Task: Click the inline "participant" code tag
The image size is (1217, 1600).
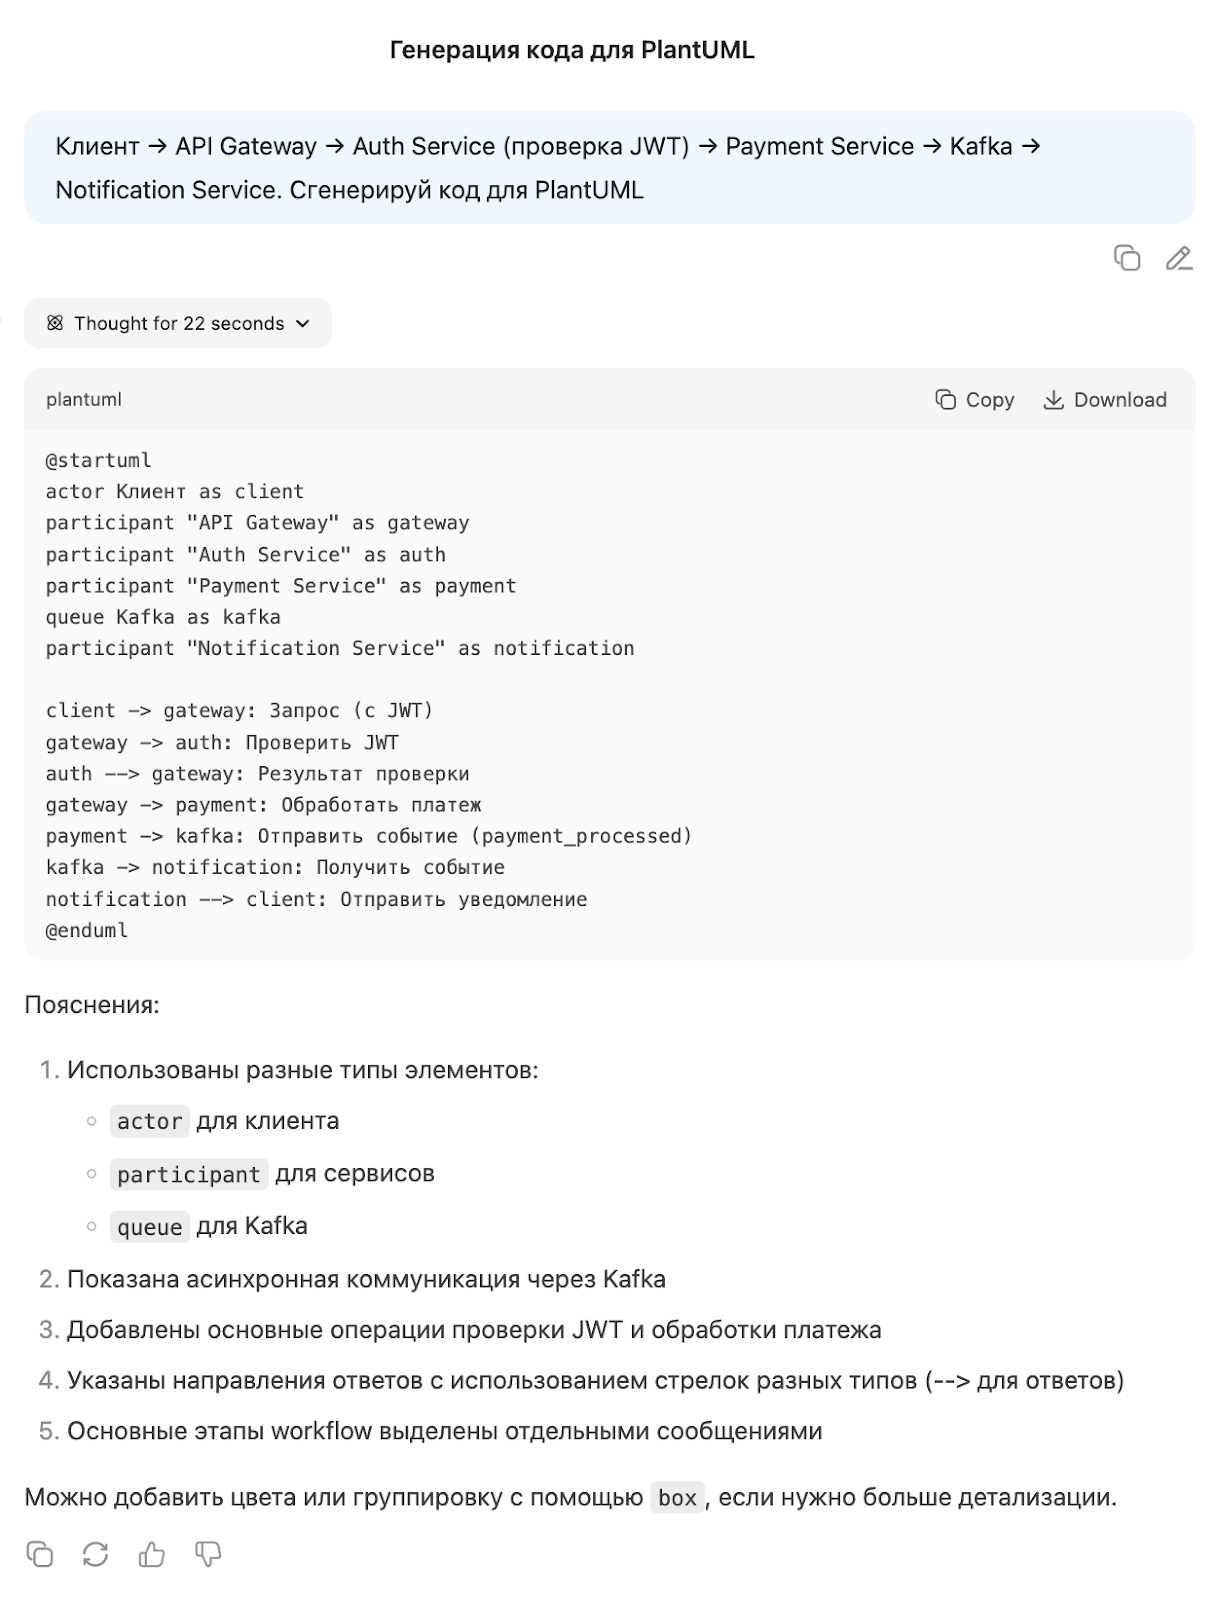Action: point(188,1174)
